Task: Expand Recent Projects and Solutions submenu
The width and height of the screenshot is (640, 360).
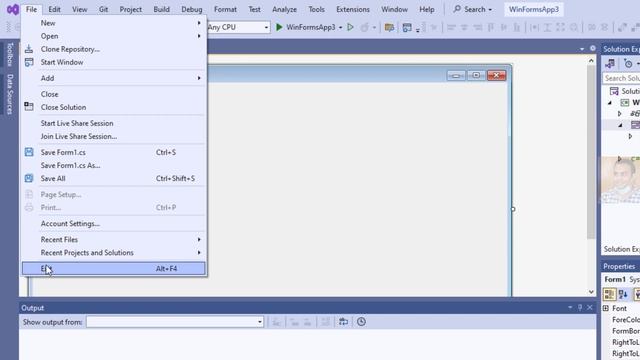Action: [113, 253]
